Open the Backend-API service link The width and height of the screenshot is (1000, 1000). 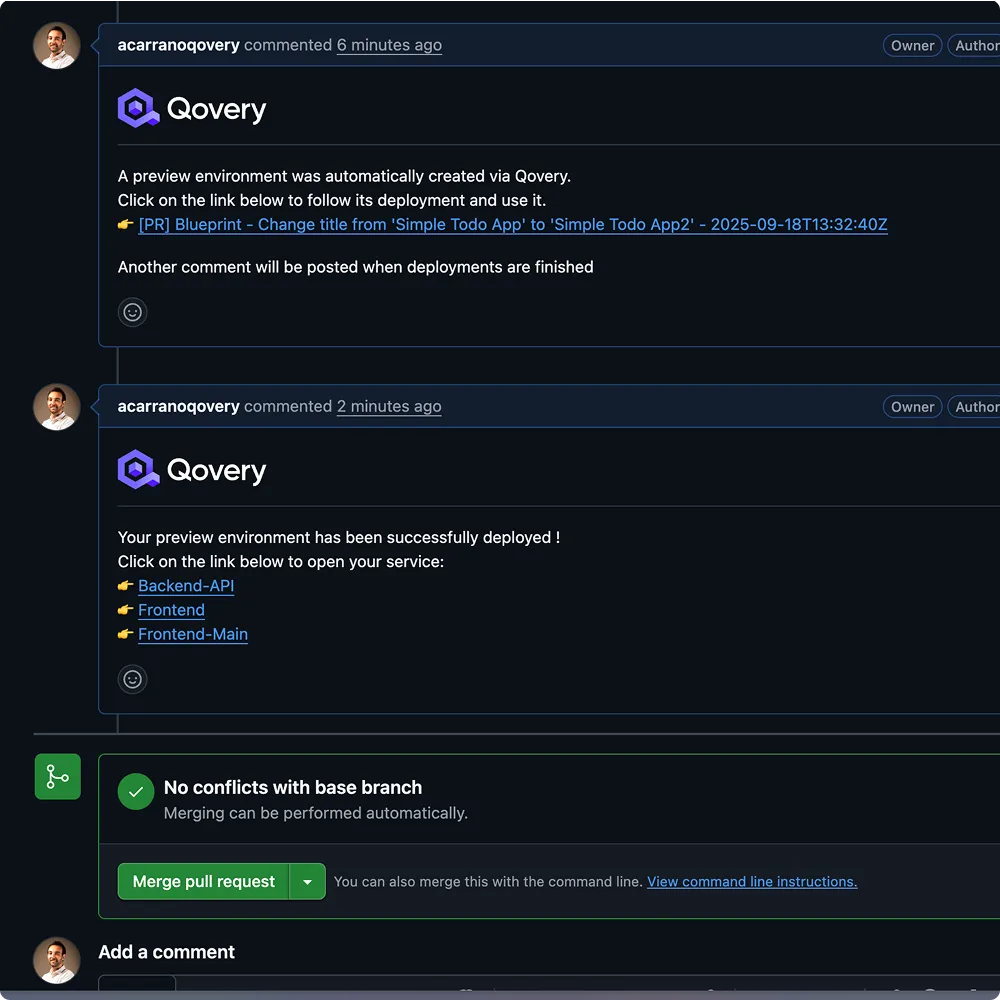186,585
